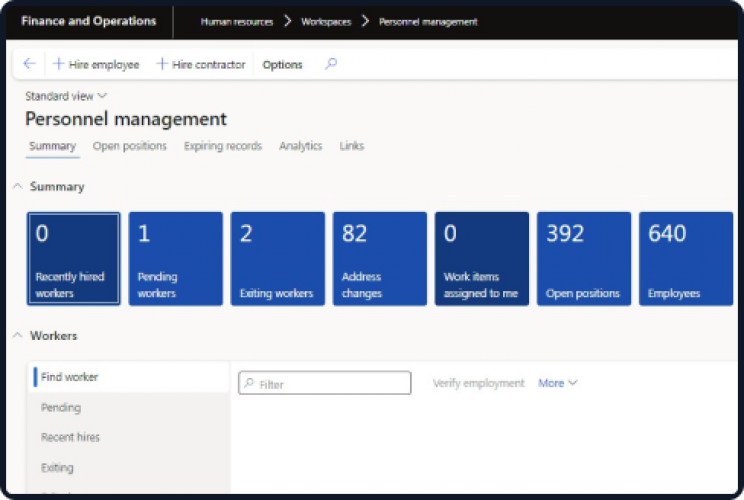This screenshot has height=500, width=744.
Task: Click the back arrow icon
Action: (29, 64)
